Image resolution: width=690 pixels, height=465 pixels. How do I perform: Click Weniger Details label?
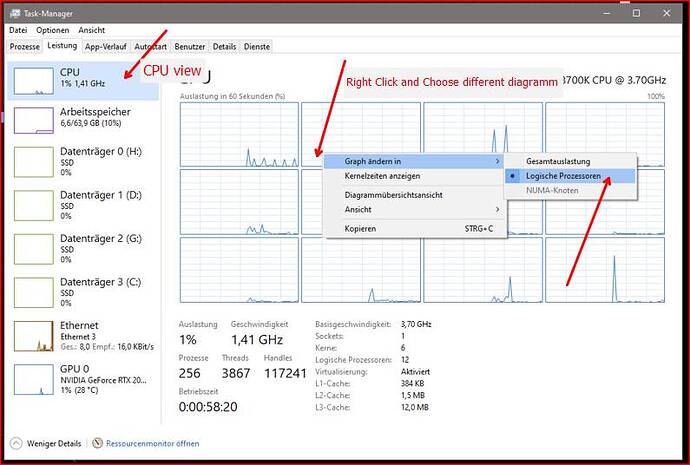(x=54, y=443)
